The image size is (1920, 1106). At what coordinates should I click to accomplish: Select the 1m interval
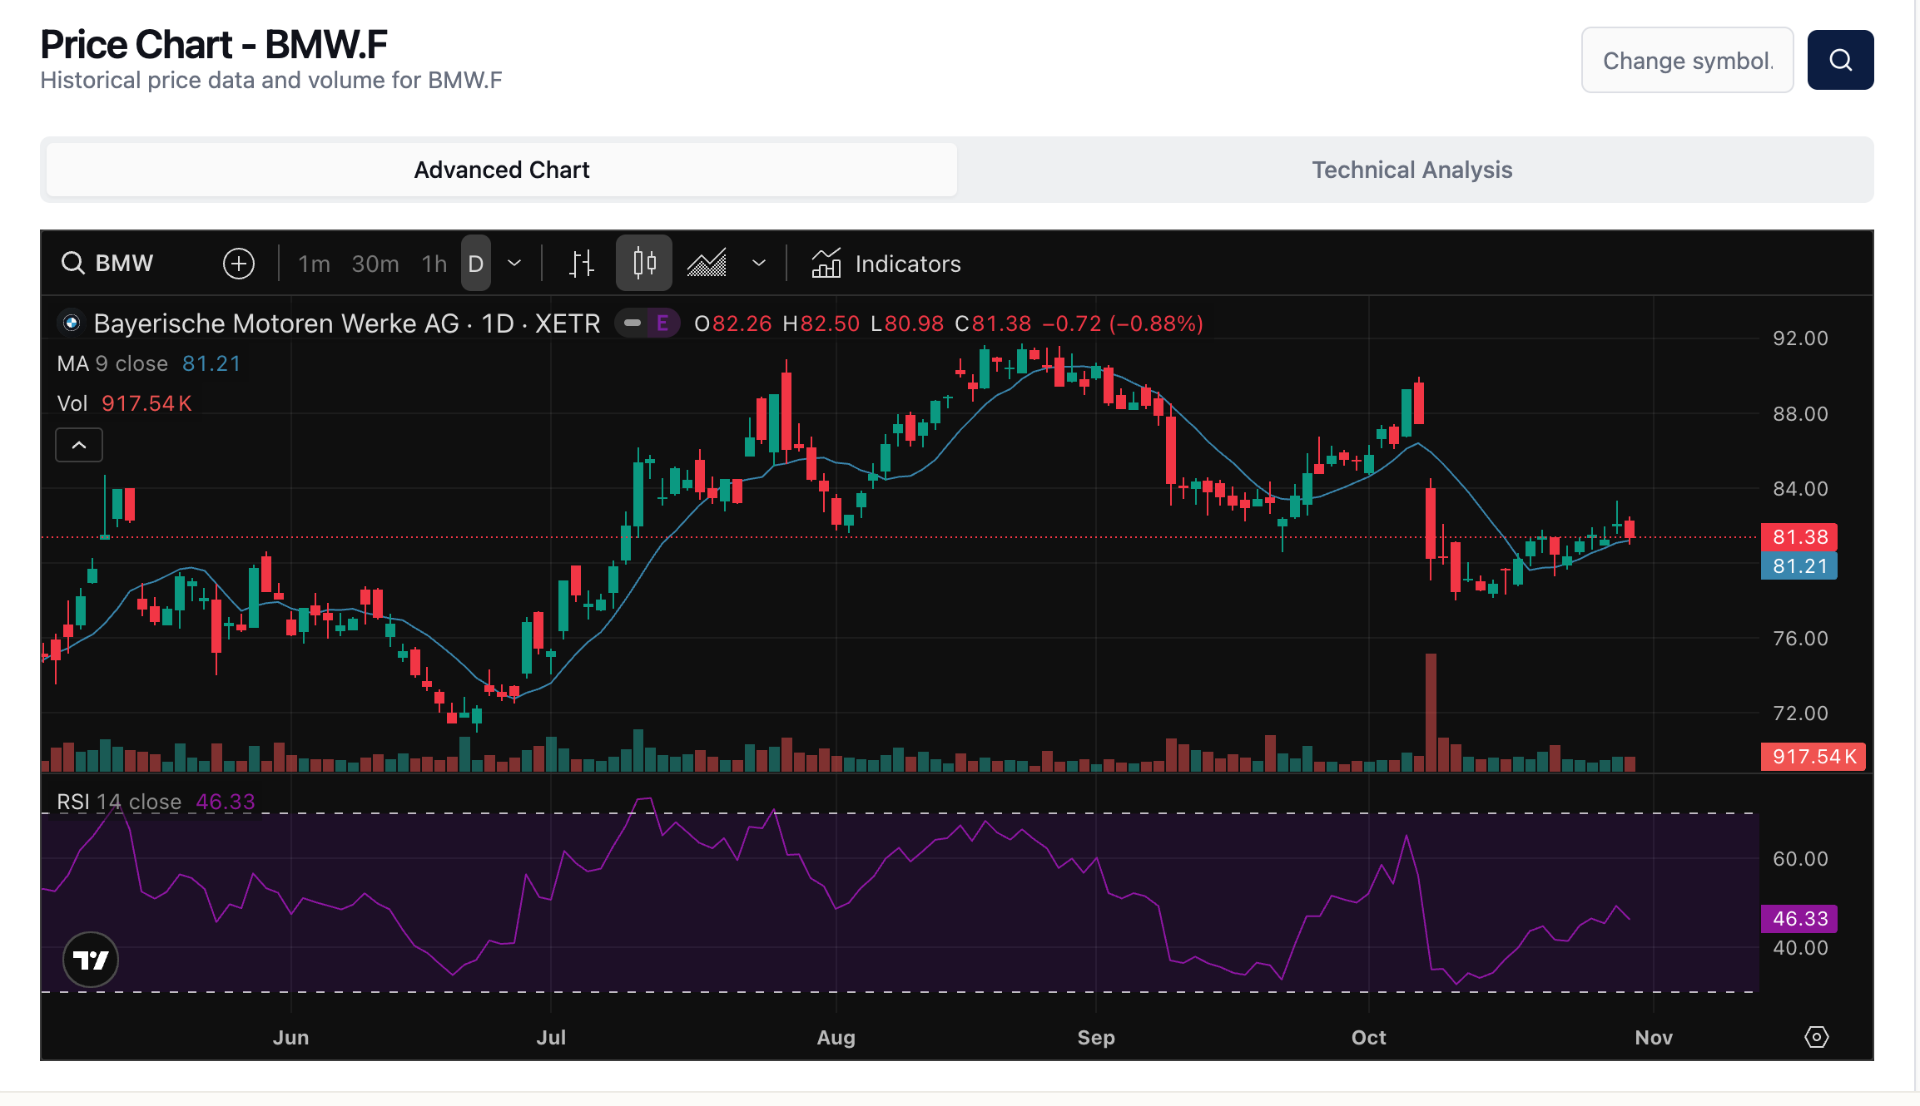click(x=314, y=264)
